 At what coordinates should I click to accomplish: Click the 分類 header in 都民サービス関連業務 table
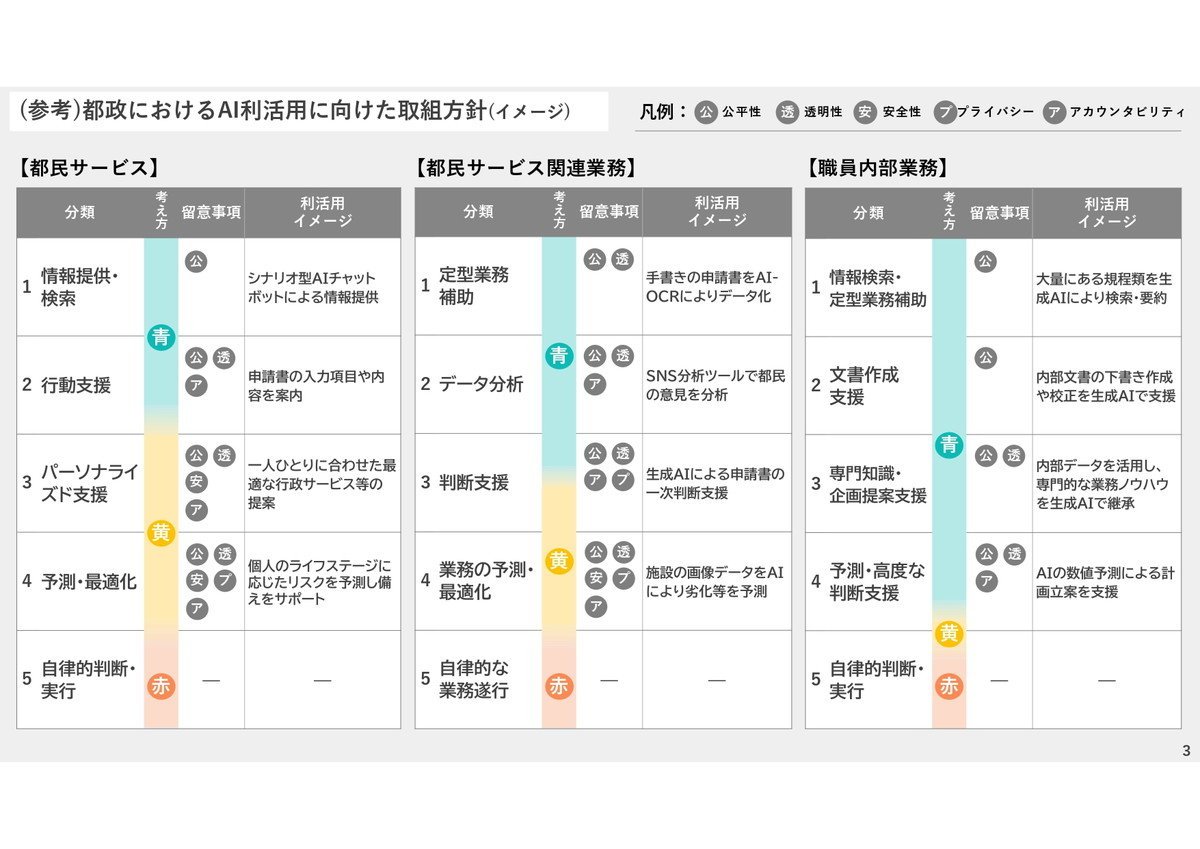478,212
